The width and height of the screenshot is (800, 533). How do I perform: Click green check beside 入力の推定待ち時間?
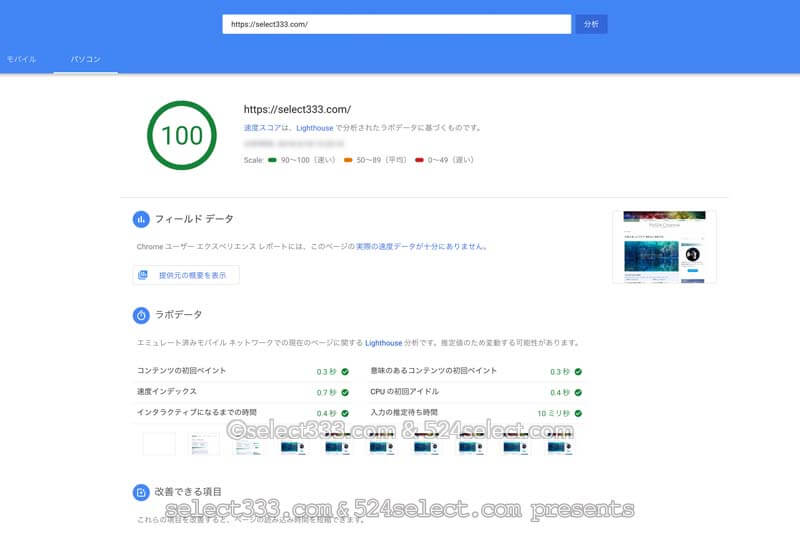coord(578,413)
